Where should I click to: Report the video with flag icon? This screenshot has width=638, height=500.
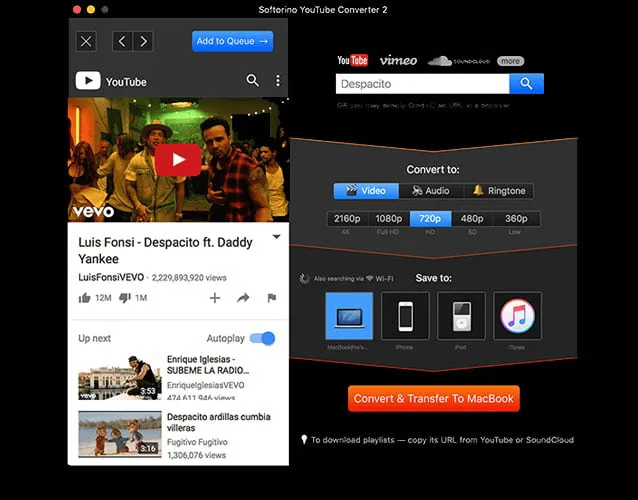point(272,298)
